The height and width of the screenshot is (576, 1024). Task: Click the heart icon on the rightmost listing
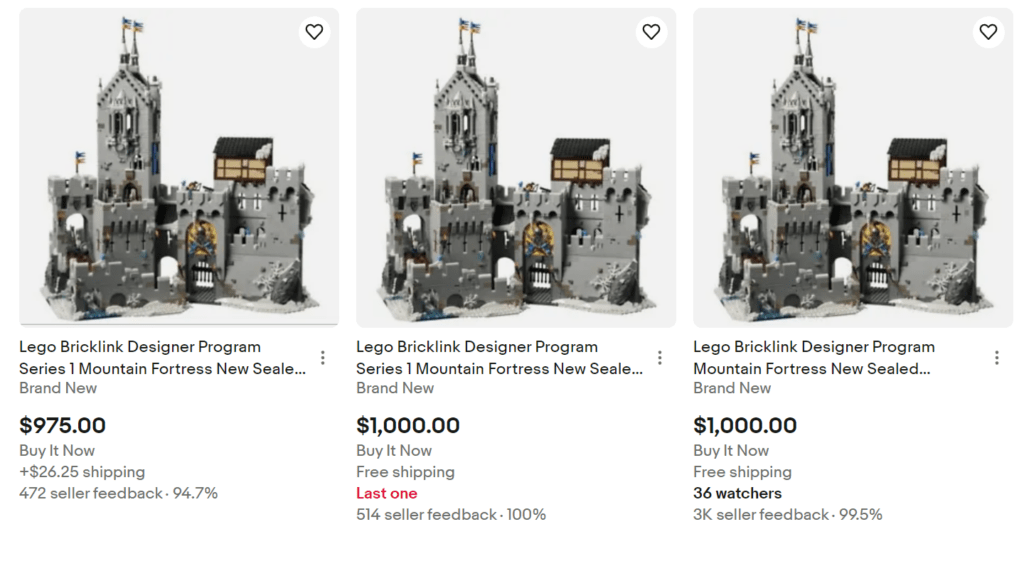click(988, 31)
